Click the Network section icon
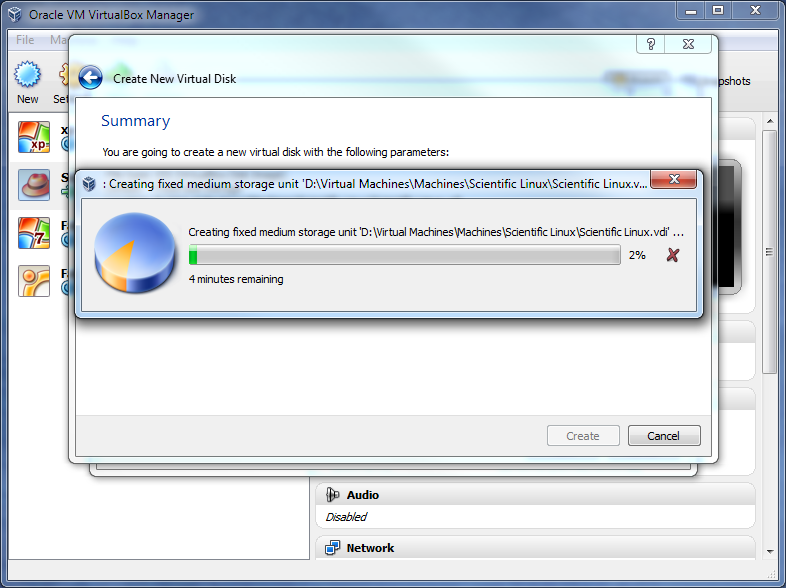786x588 pixels. click(x=332, y=548)
